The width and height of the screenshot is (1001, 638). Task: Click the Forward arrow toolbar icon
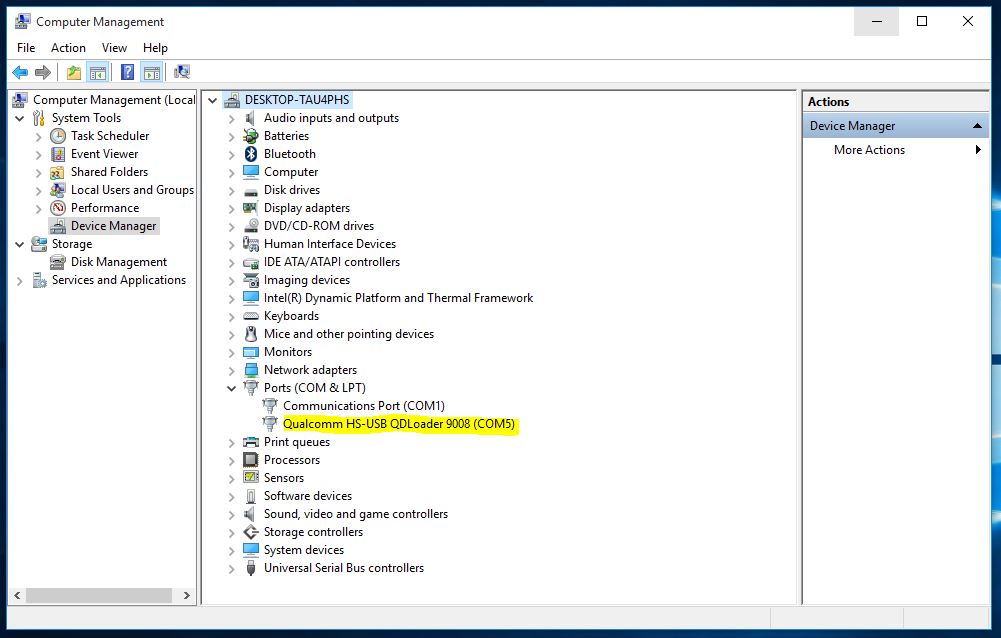[x=43, y=72]
